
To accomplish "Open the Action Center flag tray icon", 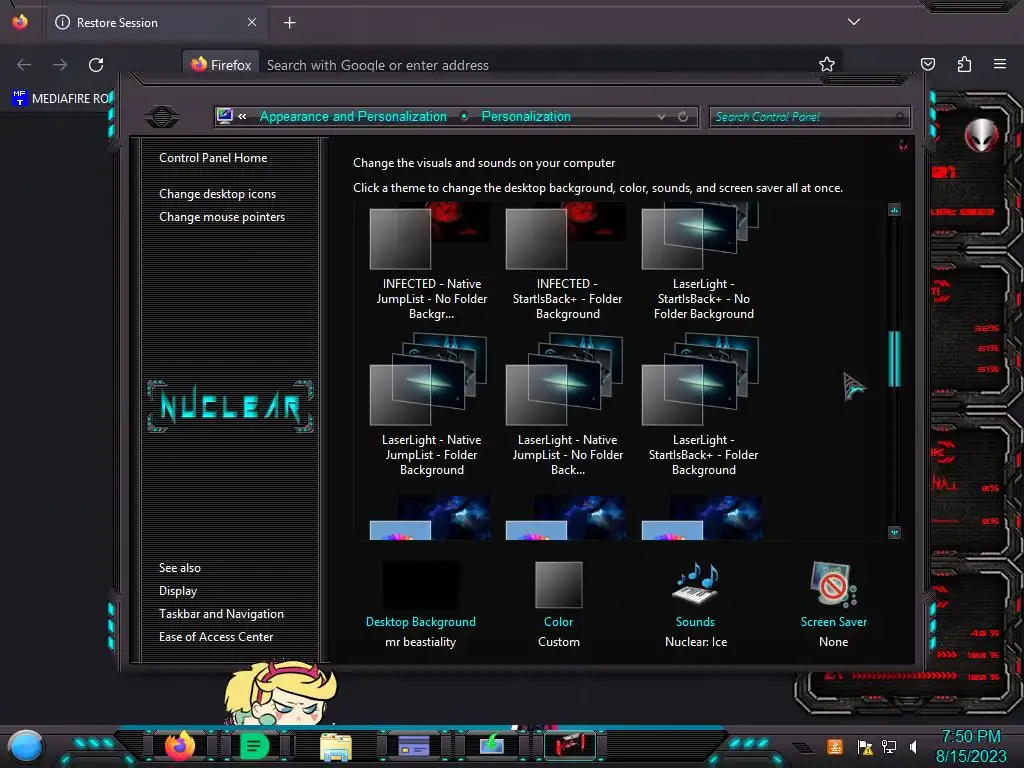I will pyautogui.click(x=865, y=747).
